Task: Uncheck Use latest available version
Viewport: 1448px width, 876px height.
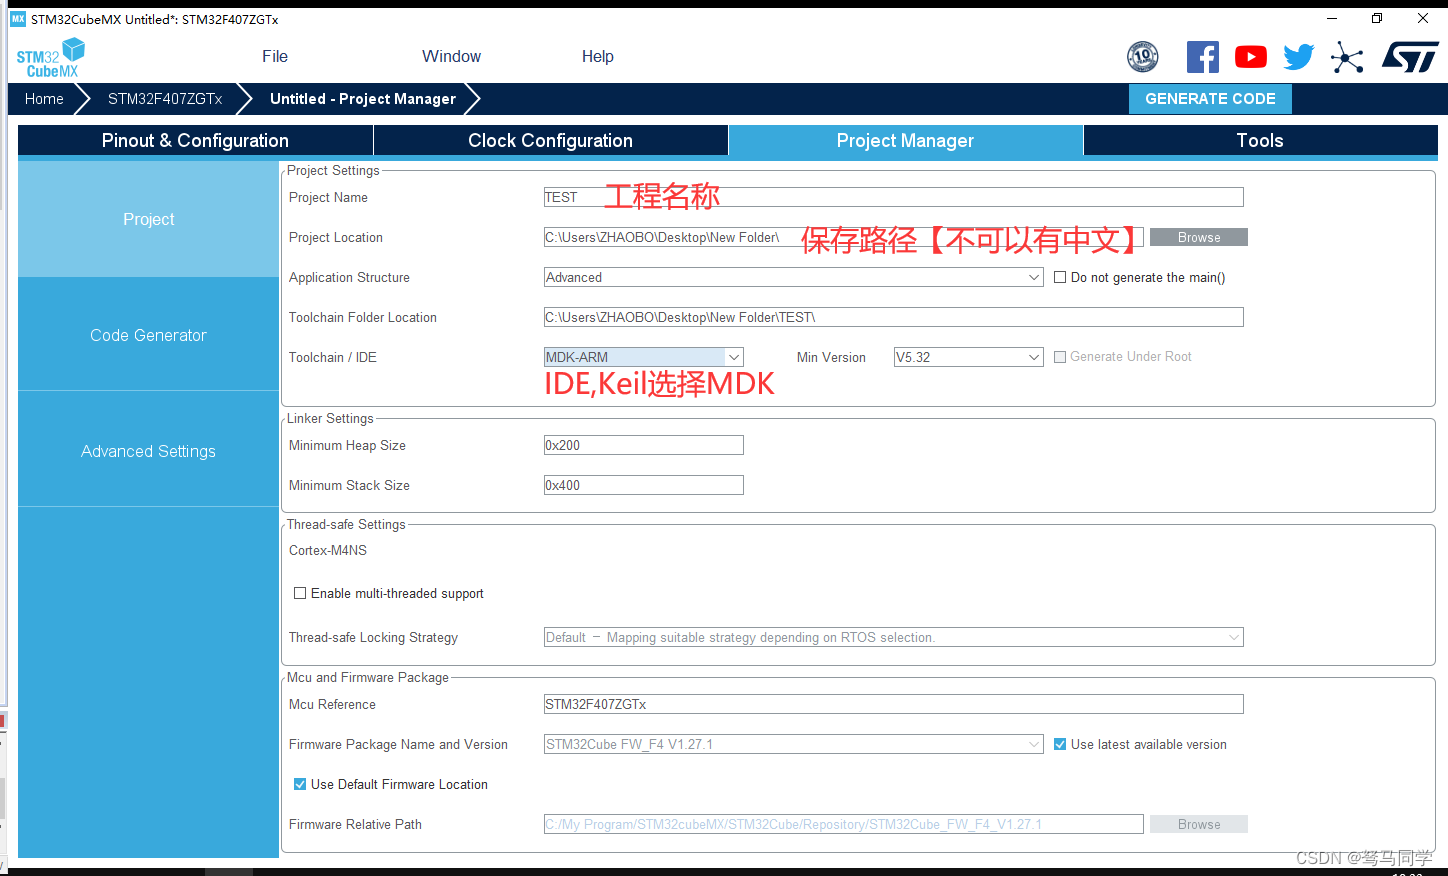Action: [1060, 744]
